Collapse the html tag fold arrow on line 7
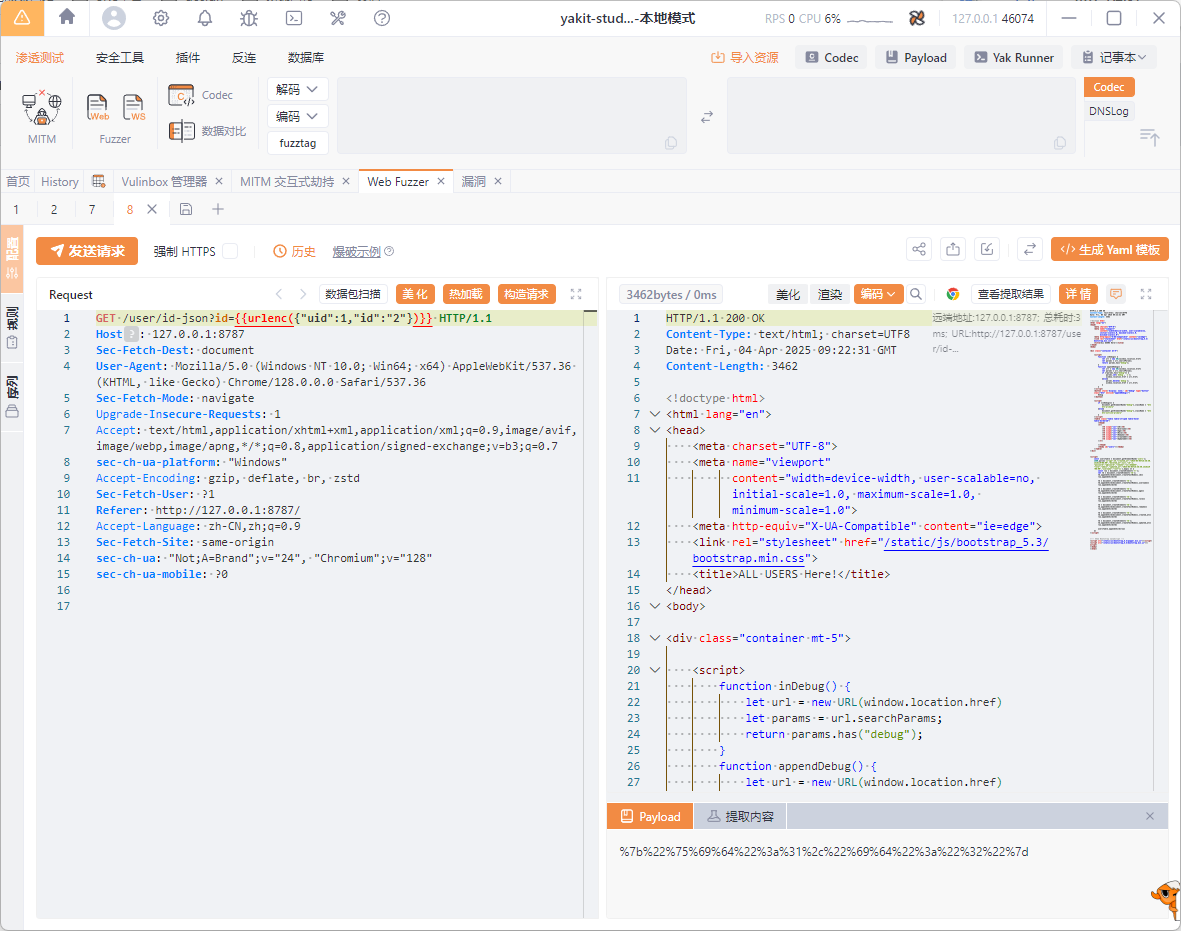The image size is (1181, 931). point(655,414)
